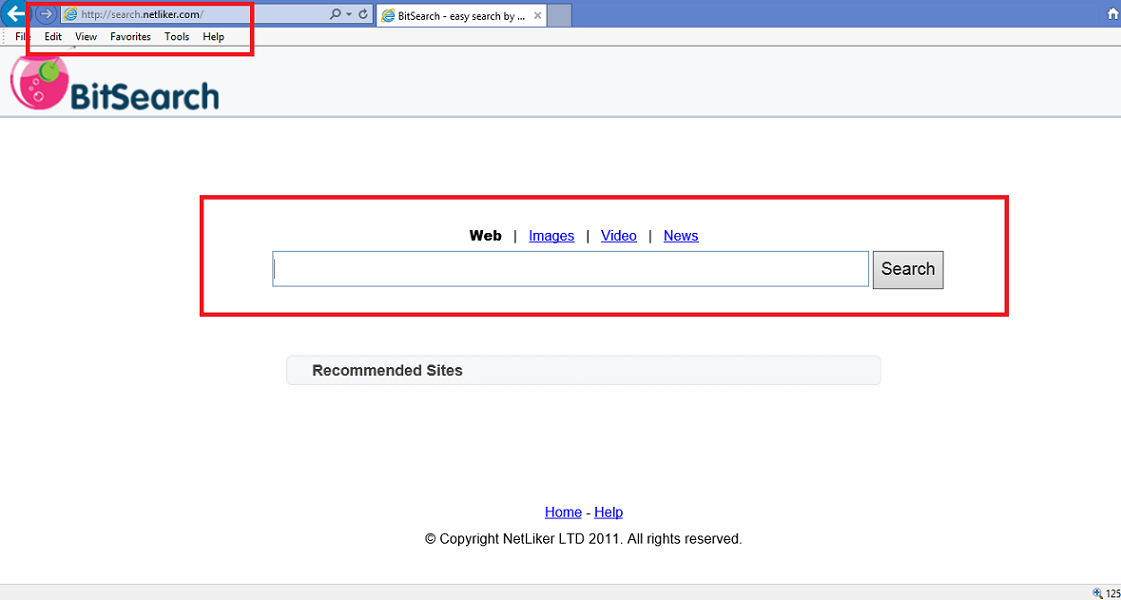Click the browser Forward arrow button
Viewport: 1121px width, 600px height.
[46, 14]
